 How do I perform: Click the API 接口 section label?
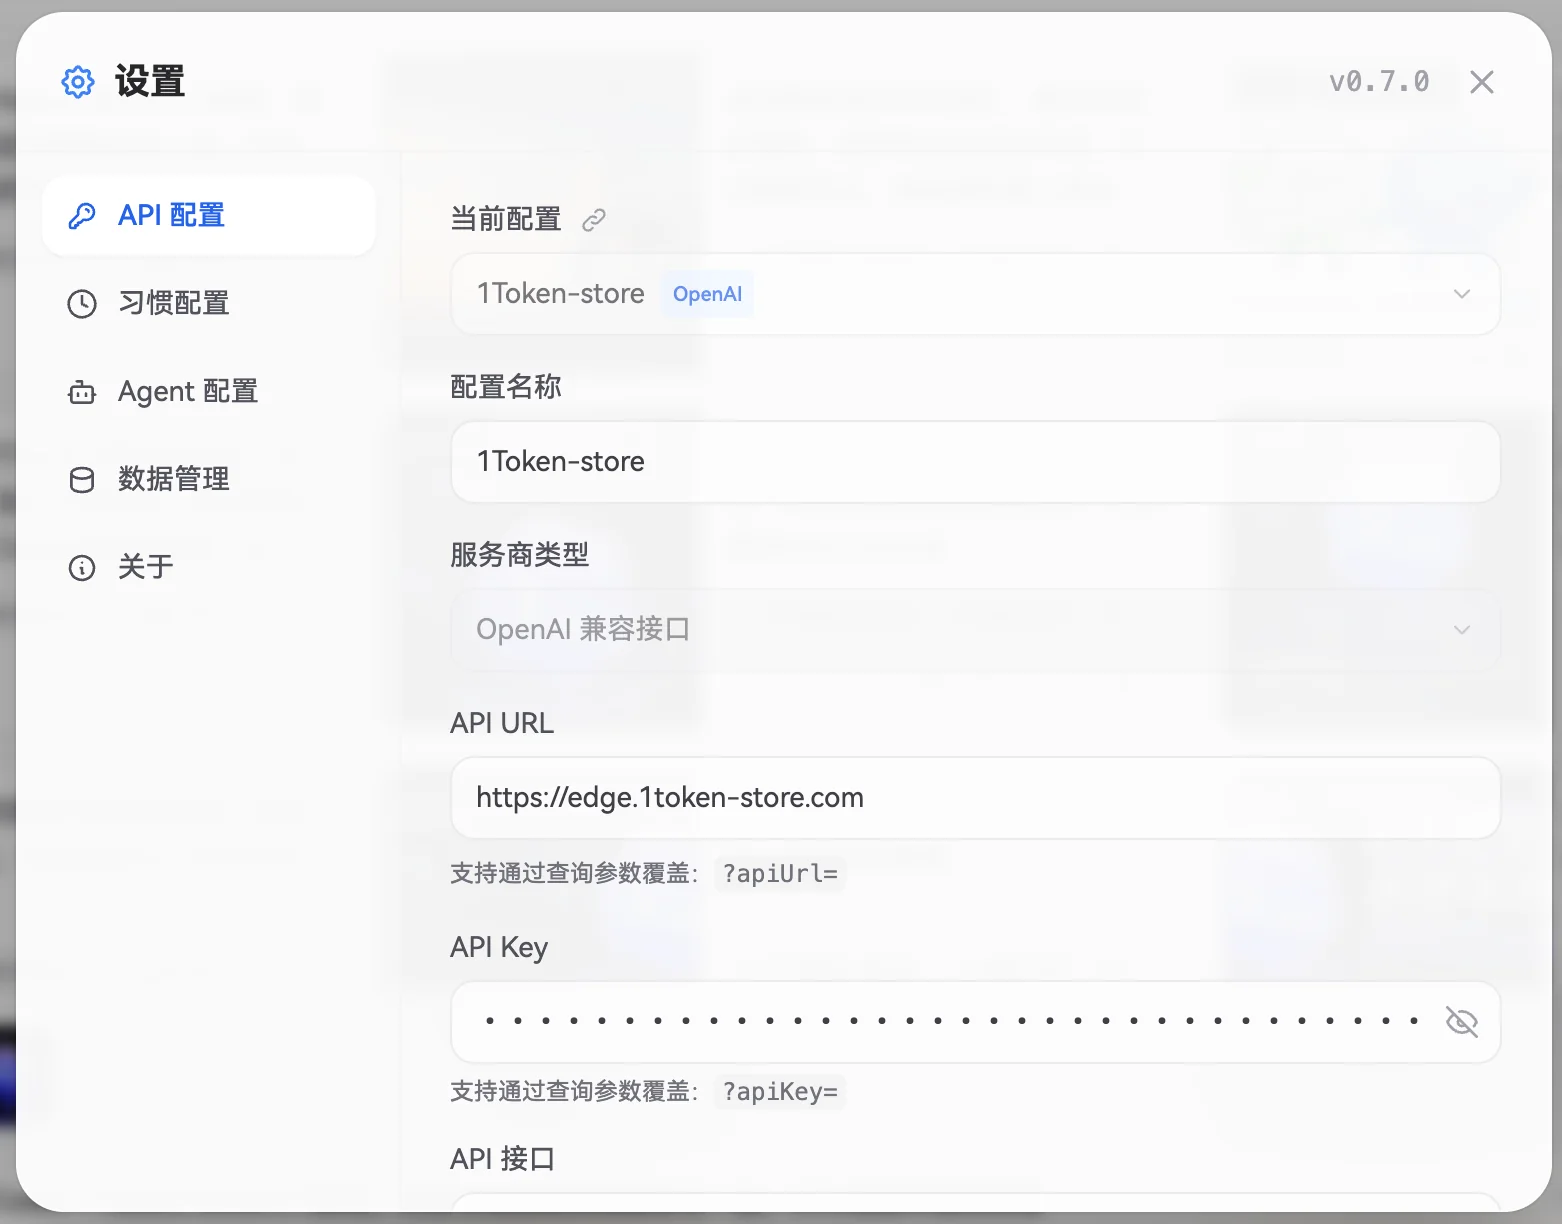503,1159
